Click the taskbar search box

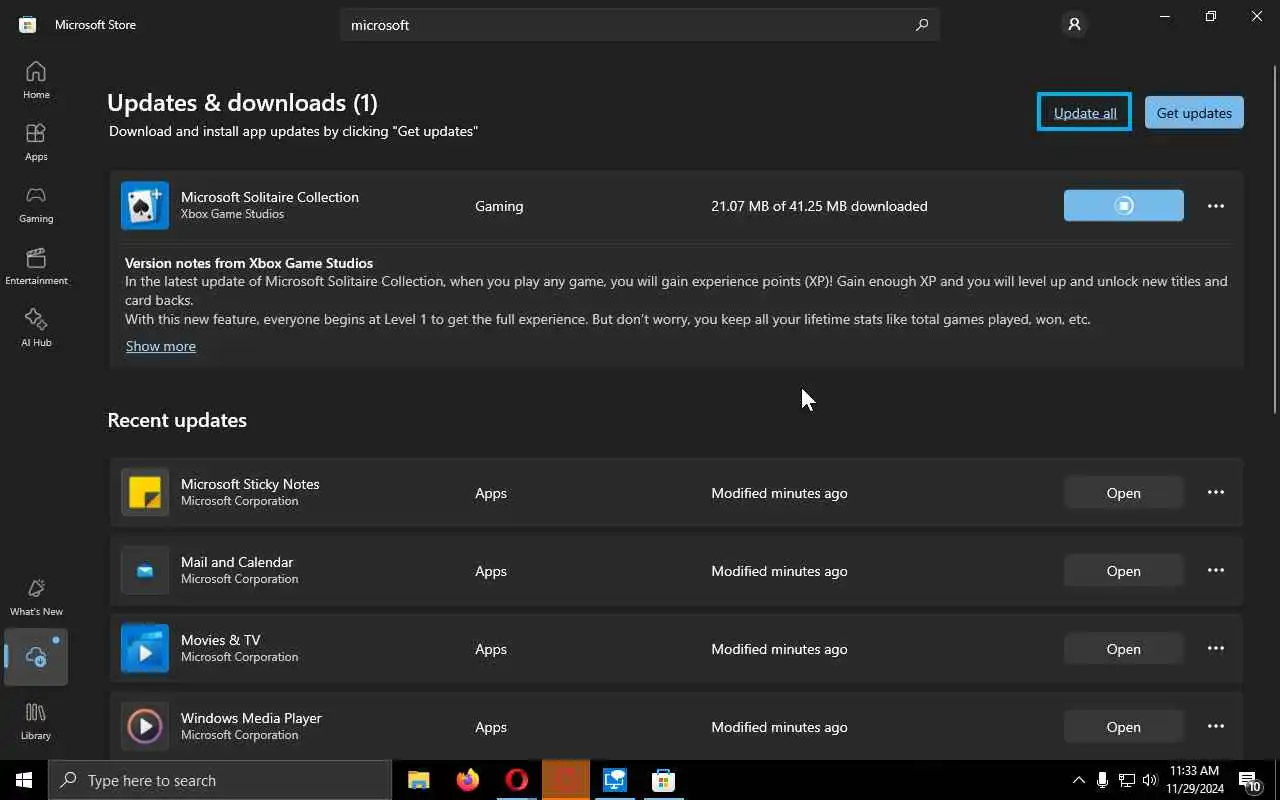tap(220, 780)
